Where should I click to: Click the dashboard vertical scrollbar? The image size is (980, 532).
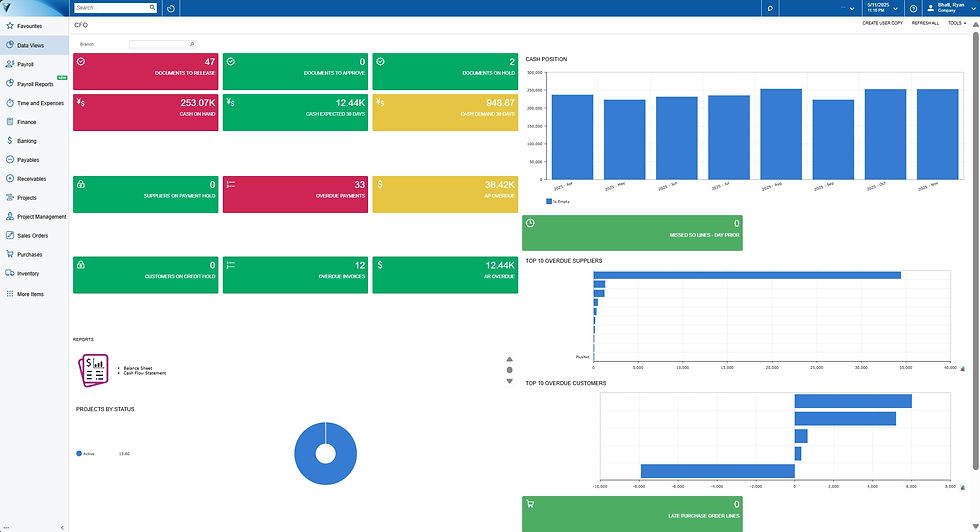pos(975,250)
